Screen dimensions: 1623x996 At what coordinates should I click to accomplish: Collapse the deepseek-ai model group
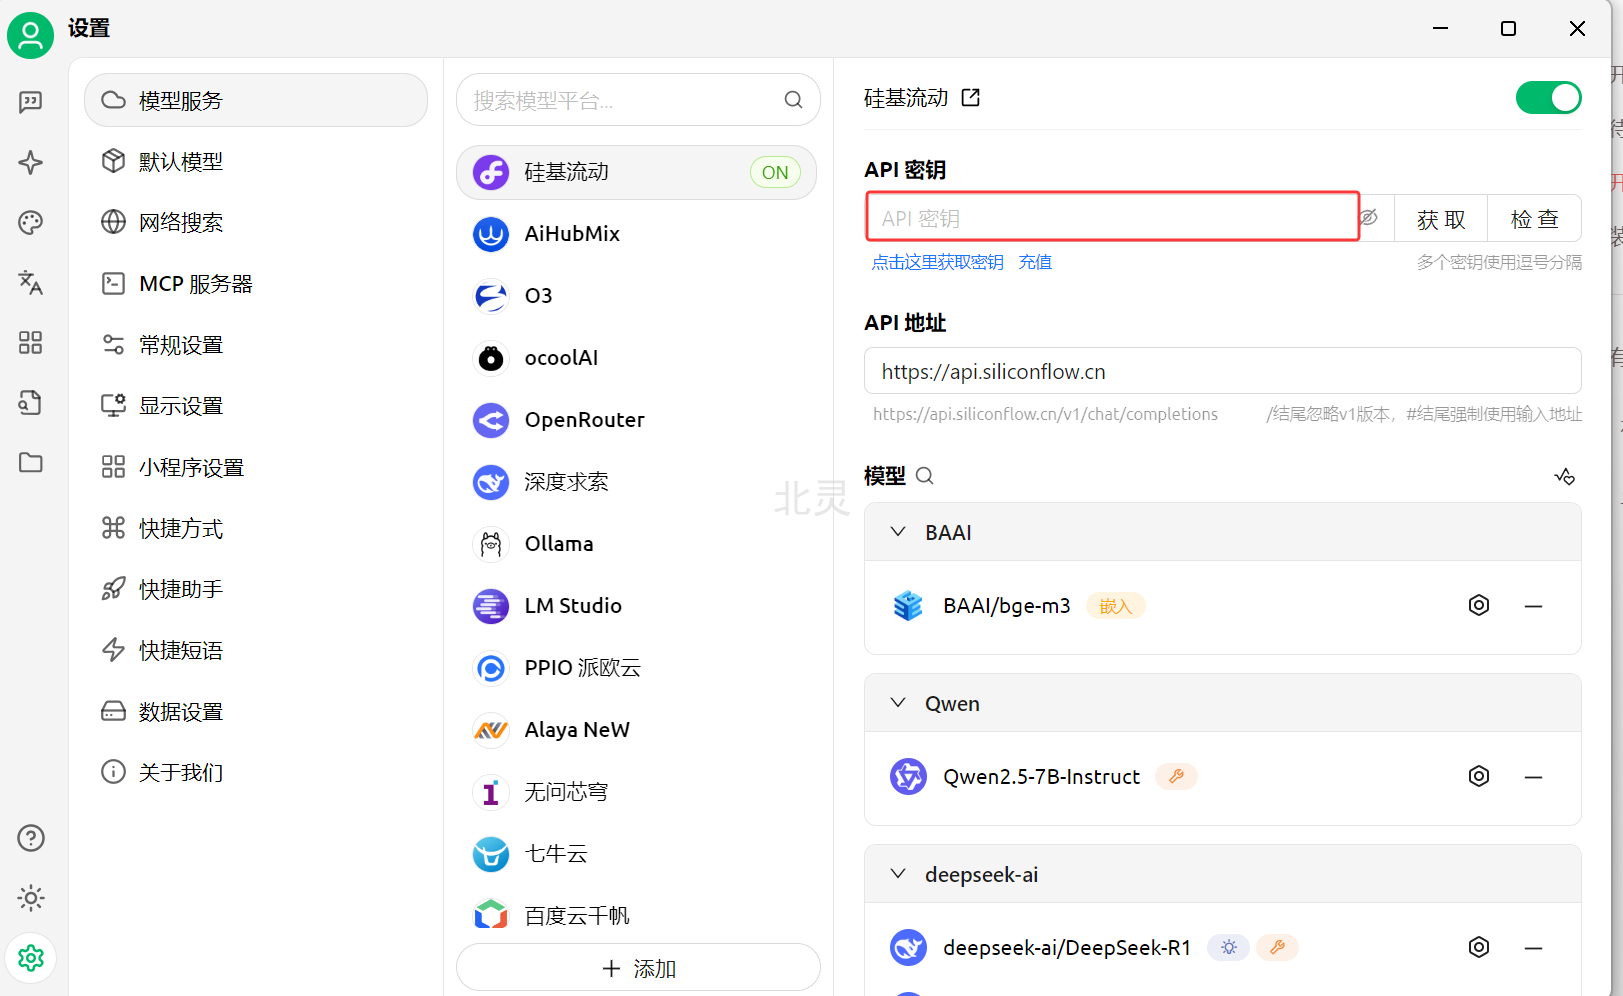898,874
